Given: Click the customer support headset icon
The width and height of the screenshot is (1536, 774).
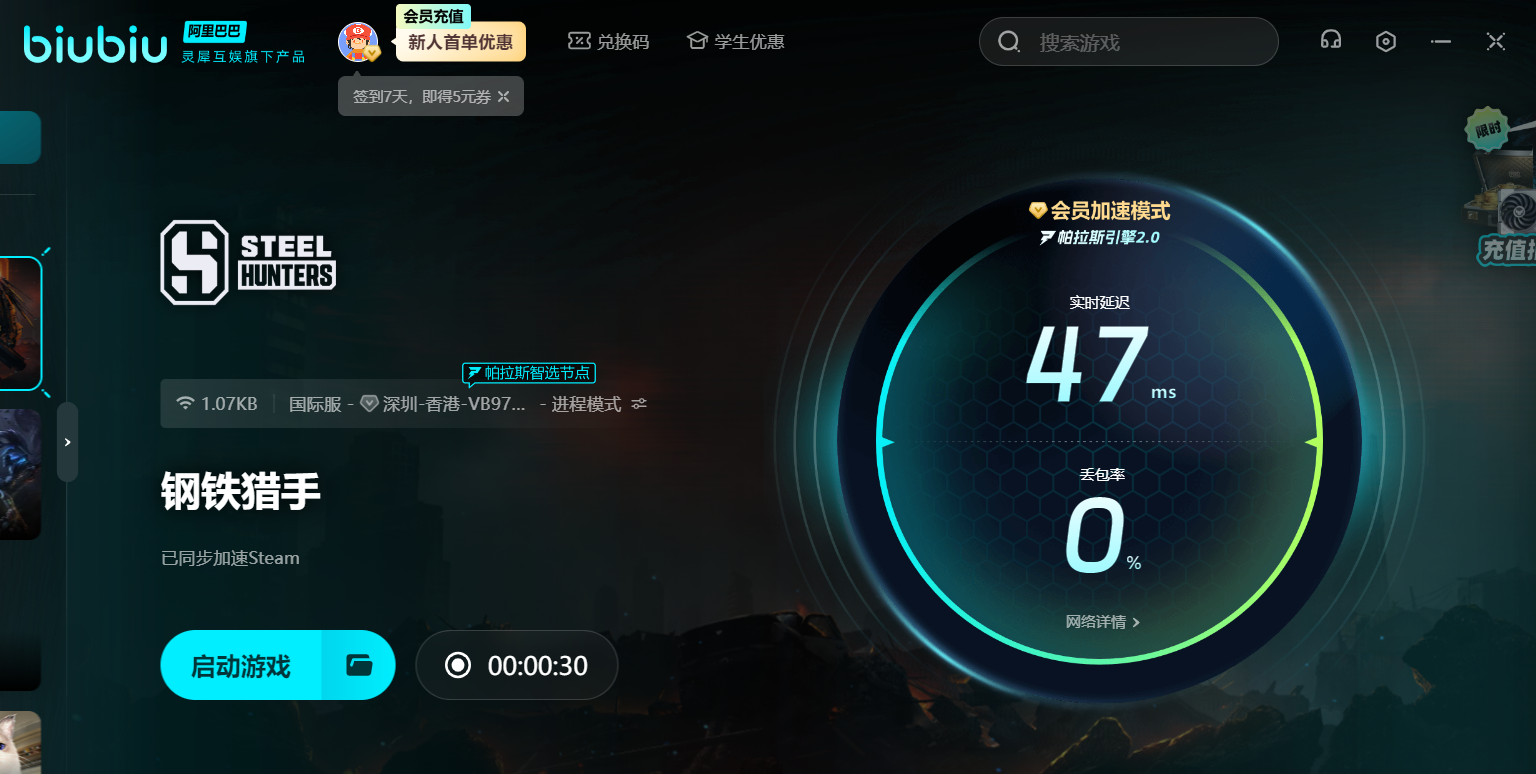Looking at the screenshot, I should point(1330,41).
